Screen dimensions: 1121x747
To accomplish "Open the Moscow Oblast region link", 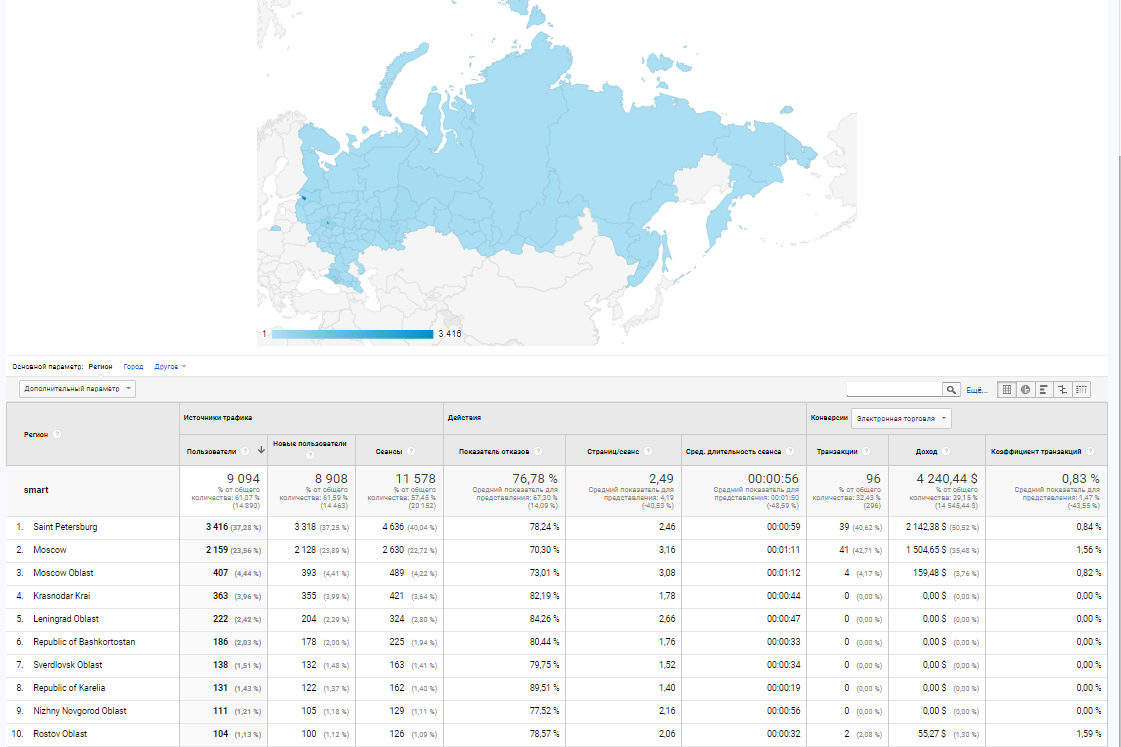I will [x=63, y=573].
